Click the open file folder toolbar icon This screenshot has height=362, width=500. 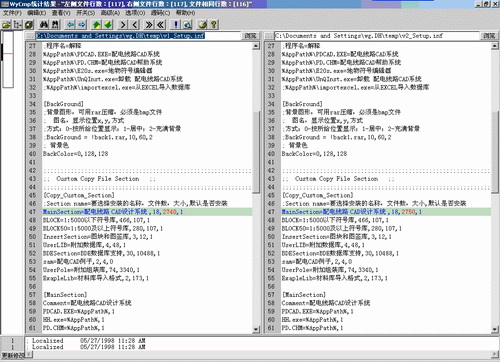[x=7, y=25]
